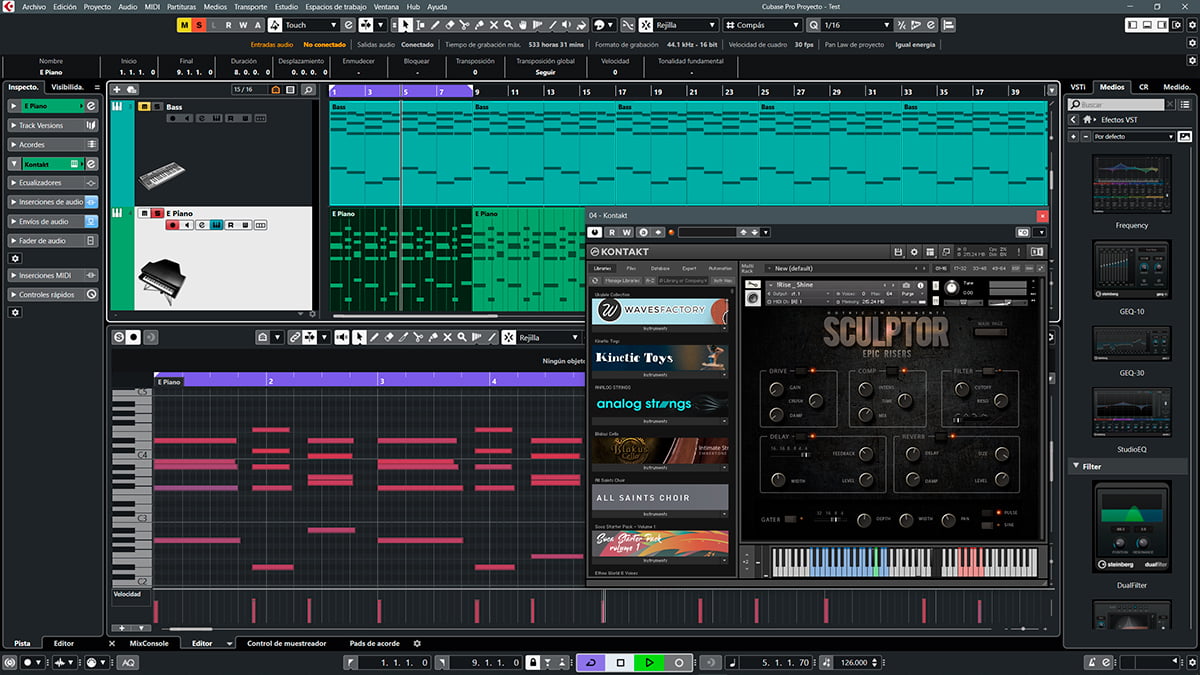Toggle record enable on the E Piano track
The height and width of the screenshot is (675, 1200).
(x=173, y=225)
